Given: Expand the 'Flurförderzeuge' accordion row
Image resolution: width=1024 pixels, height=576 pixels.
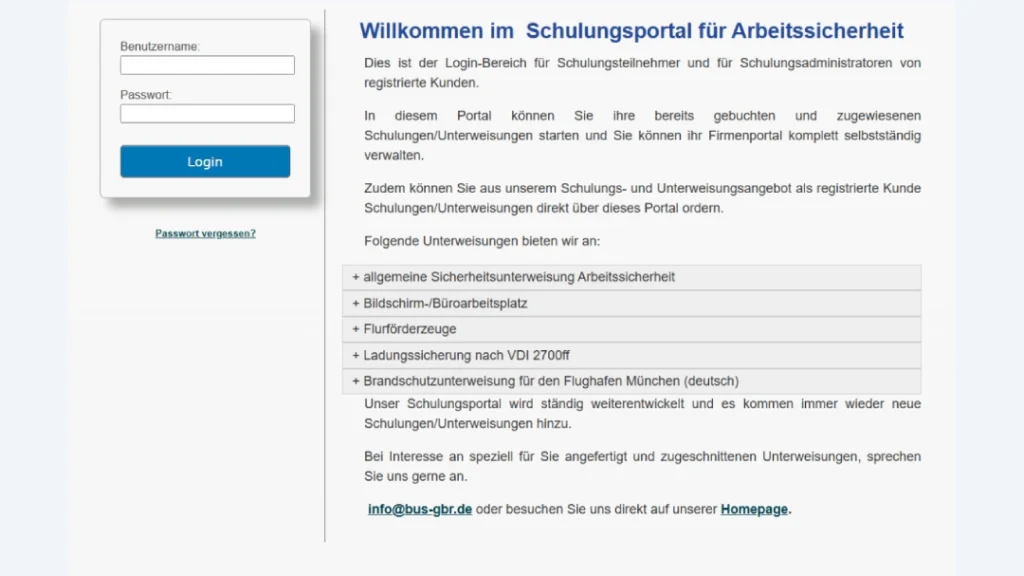Looking at the screenshot, I should tap(410, 329).
